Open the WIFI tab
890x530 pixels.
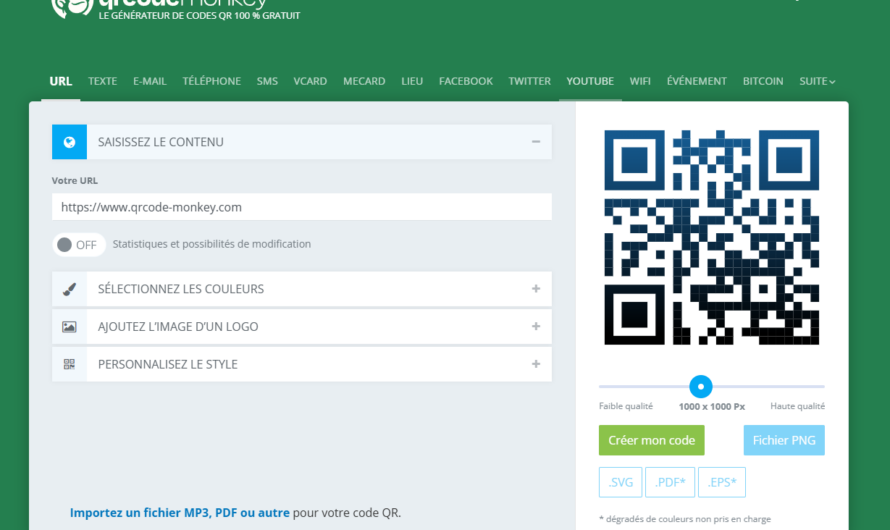coord(640,81)
